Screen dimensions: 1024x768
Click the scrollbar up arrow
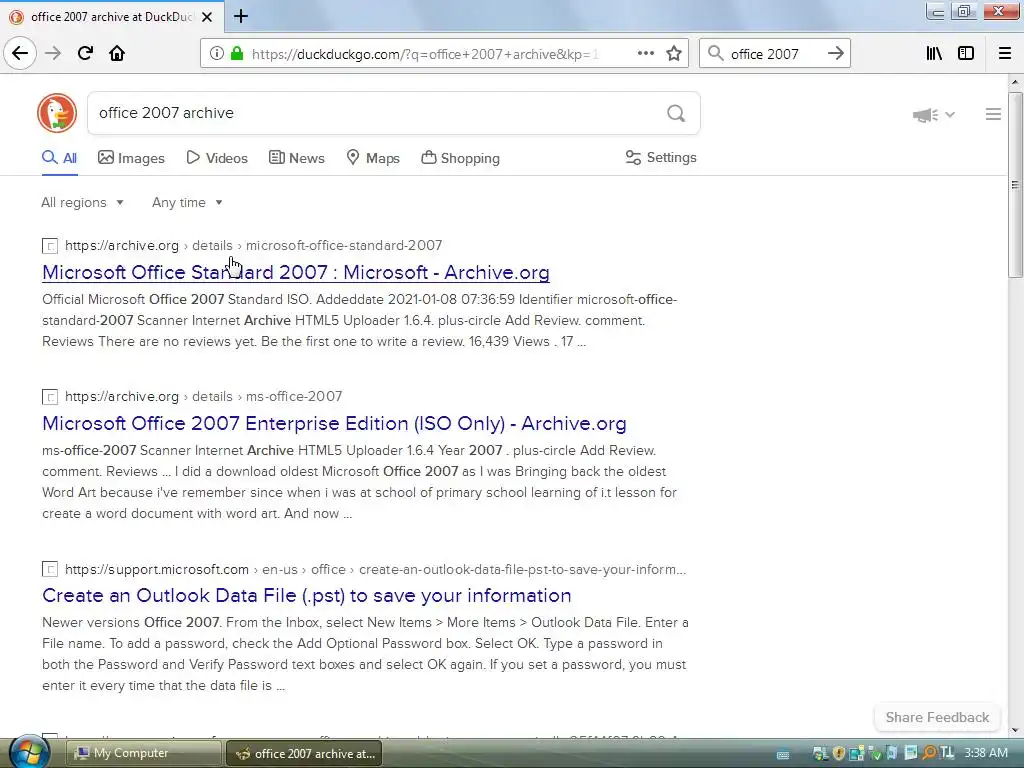(x=1015, y=82)
